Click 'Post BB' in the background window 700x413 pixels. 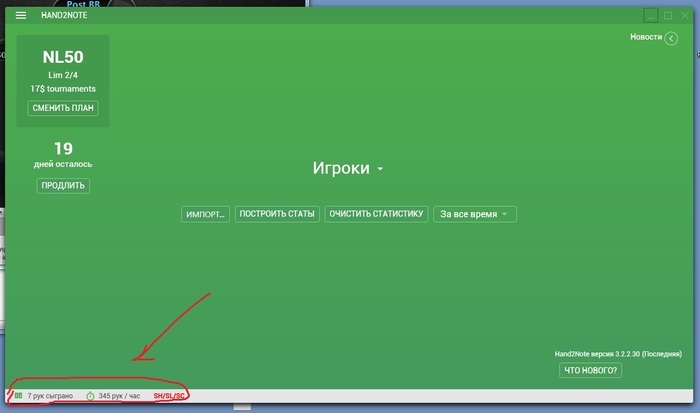[x=83, y=4]
